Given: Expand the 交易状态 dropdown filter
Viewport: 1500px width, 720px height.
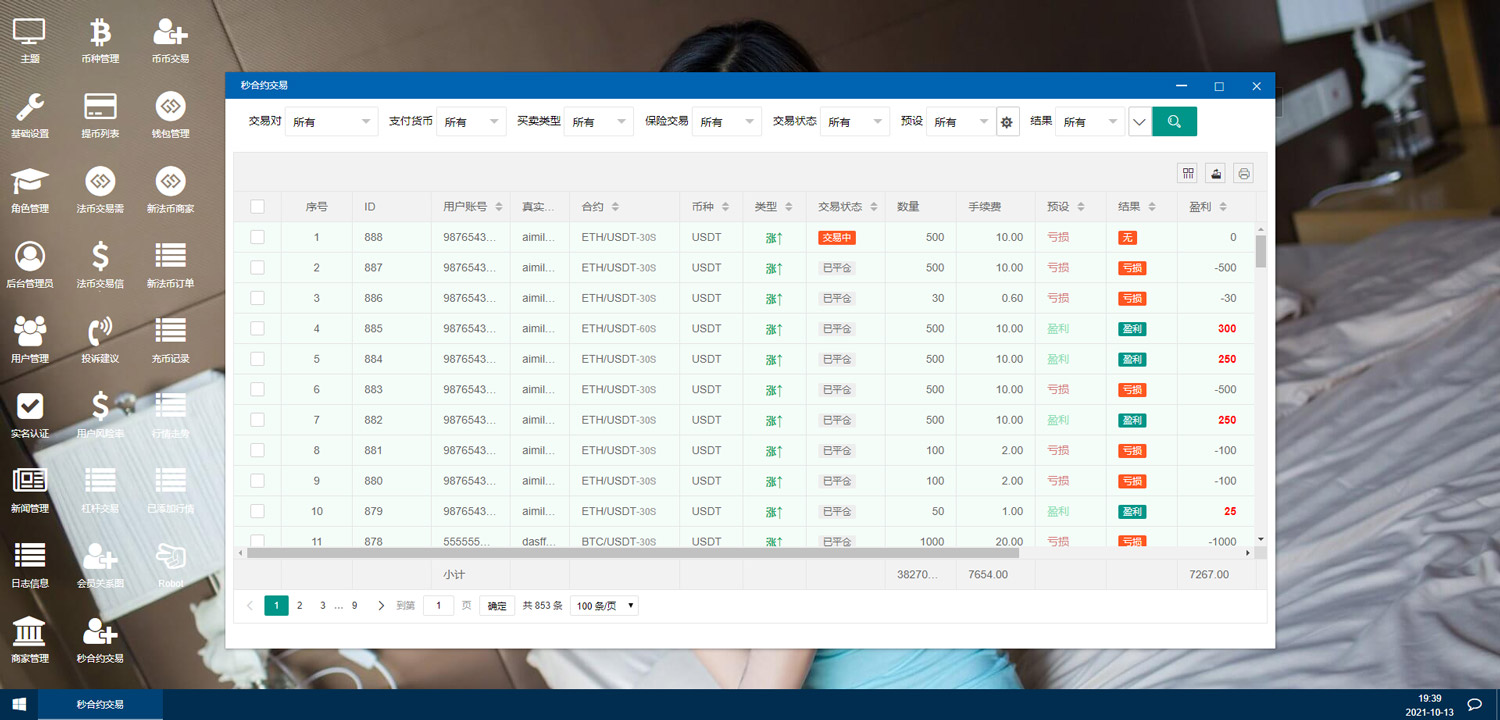Looking at the screenshot, I should point(854,122).
